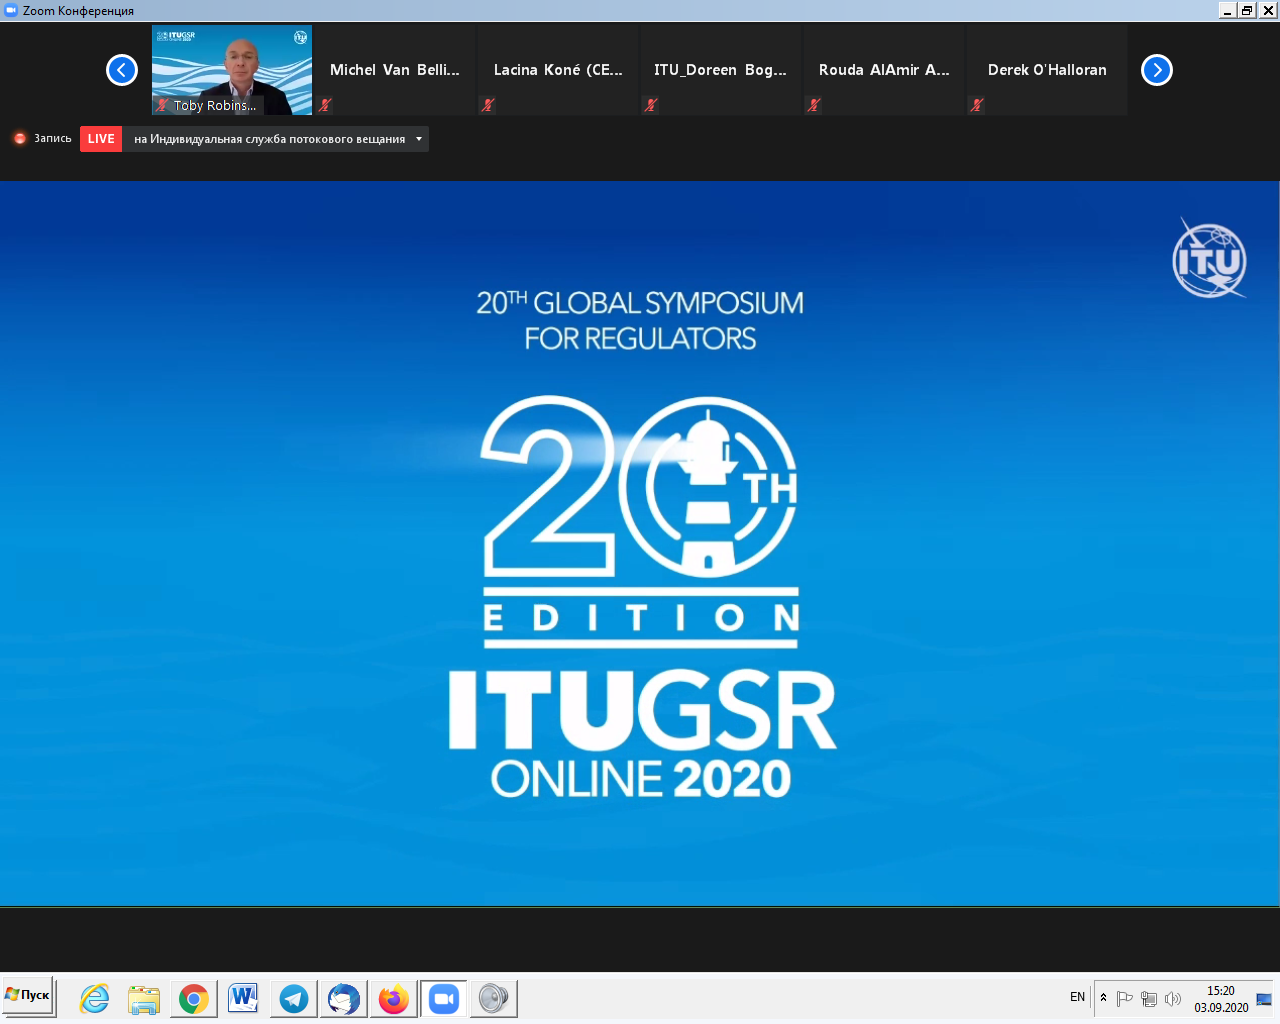1280x1024 pixels.
Task: Open the Пуск Start menu
Action: click(x=28, y=996)
